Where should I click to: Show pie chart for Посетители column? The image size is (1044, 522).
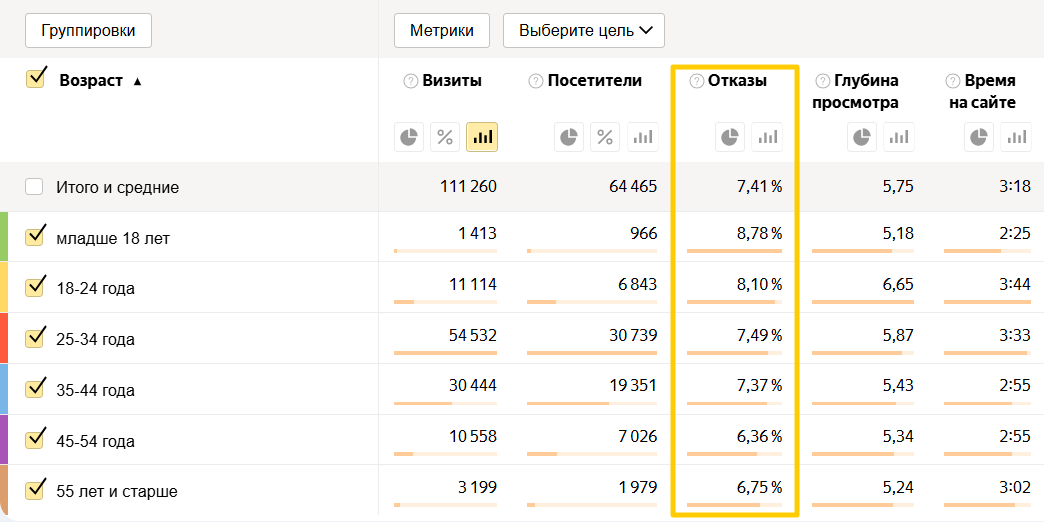coord(568,137)
